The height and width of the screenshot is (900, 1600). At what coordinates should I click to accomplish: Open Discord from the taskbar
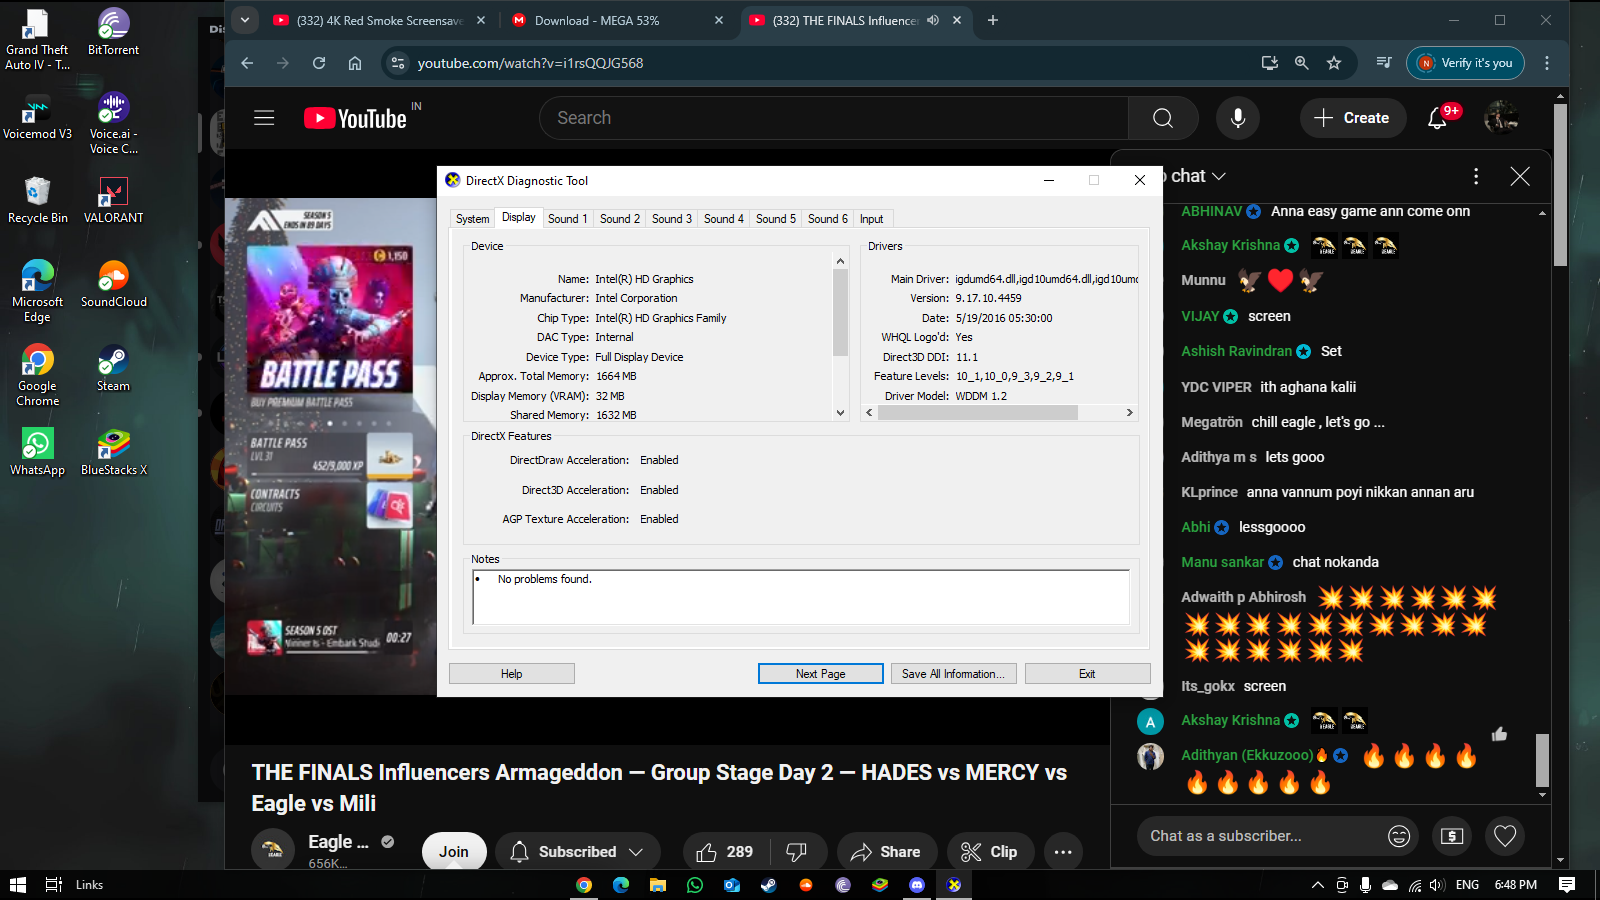[x=917, y=885]
